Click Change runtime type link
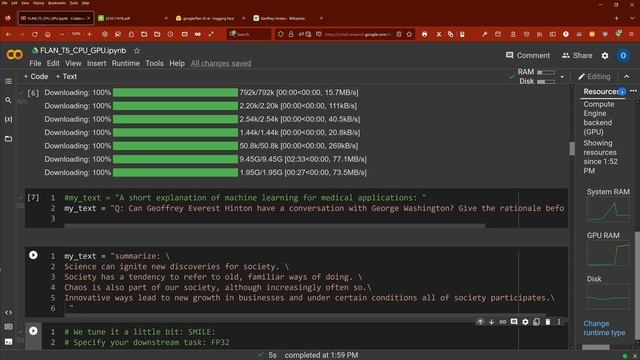This screenshot has width=640, height=360. [x=604, y=328]
